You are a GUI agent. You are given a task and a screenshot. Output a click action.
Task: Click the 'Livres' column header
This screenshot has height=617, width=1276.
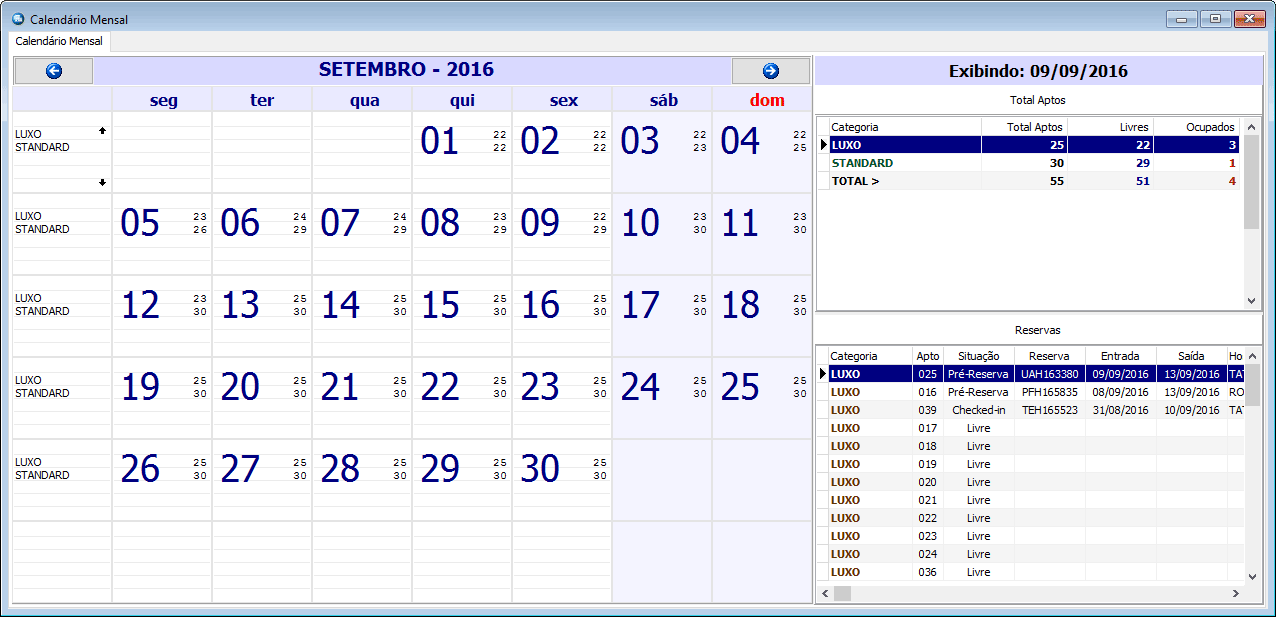1110,127
